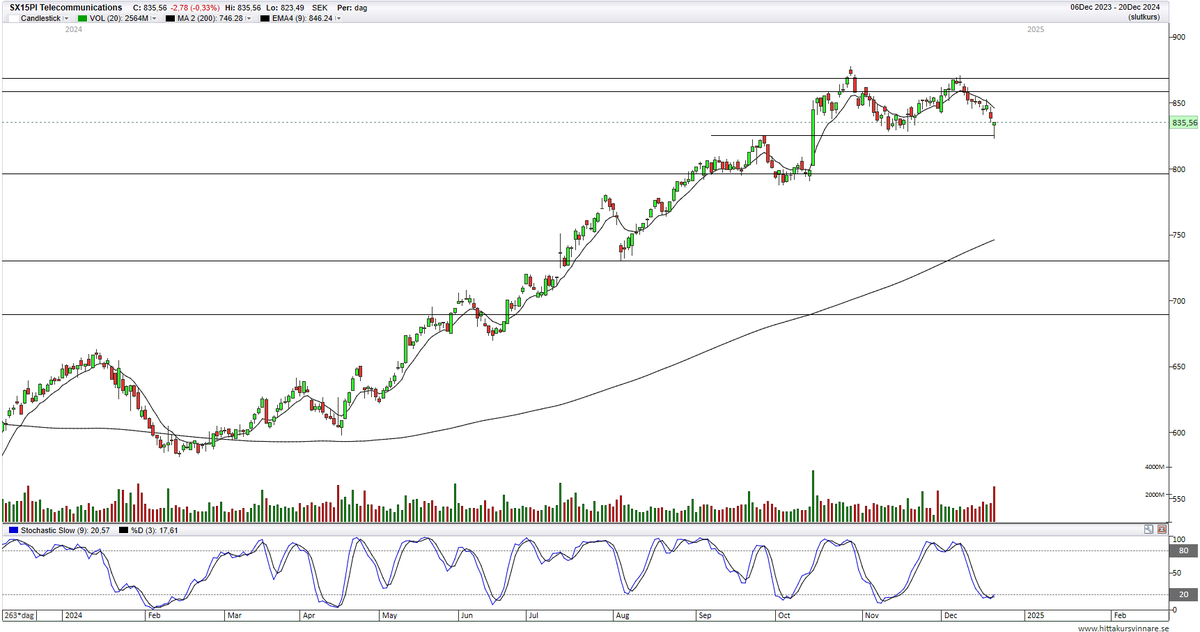1200x632 pixels.
Task: Open the MA 2 (200) indicator dropdown arrow
Action: click(248, 18)
